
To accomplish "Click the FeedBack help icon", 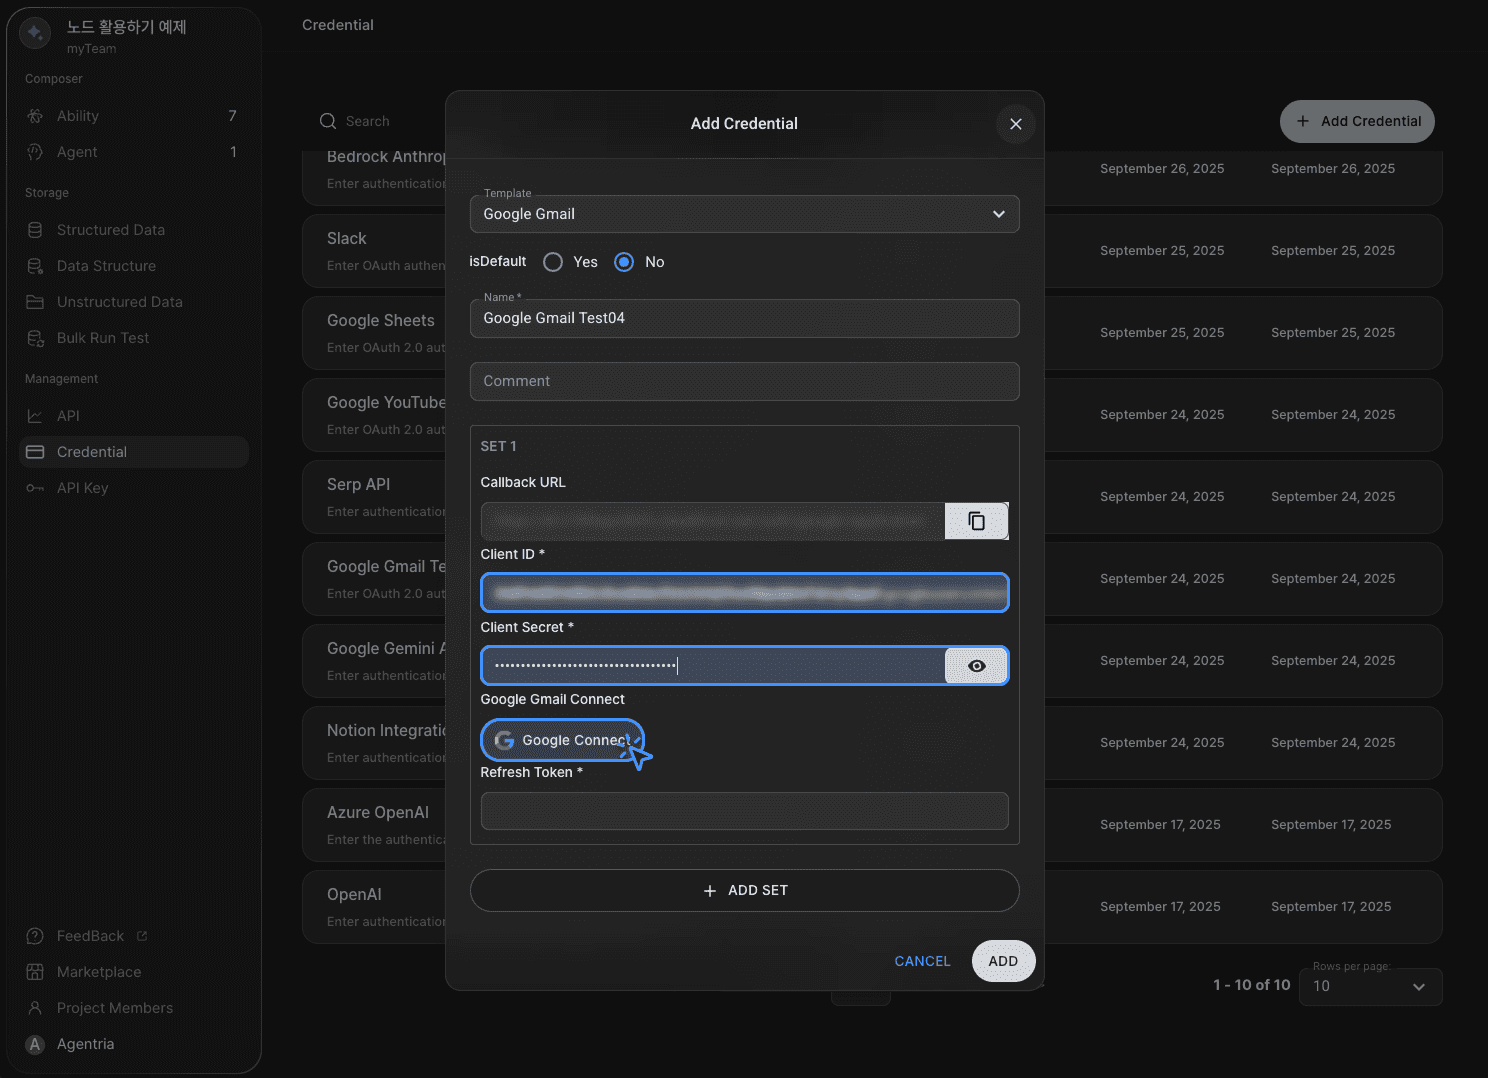I will pyautogui.click(x=35, y=936).
